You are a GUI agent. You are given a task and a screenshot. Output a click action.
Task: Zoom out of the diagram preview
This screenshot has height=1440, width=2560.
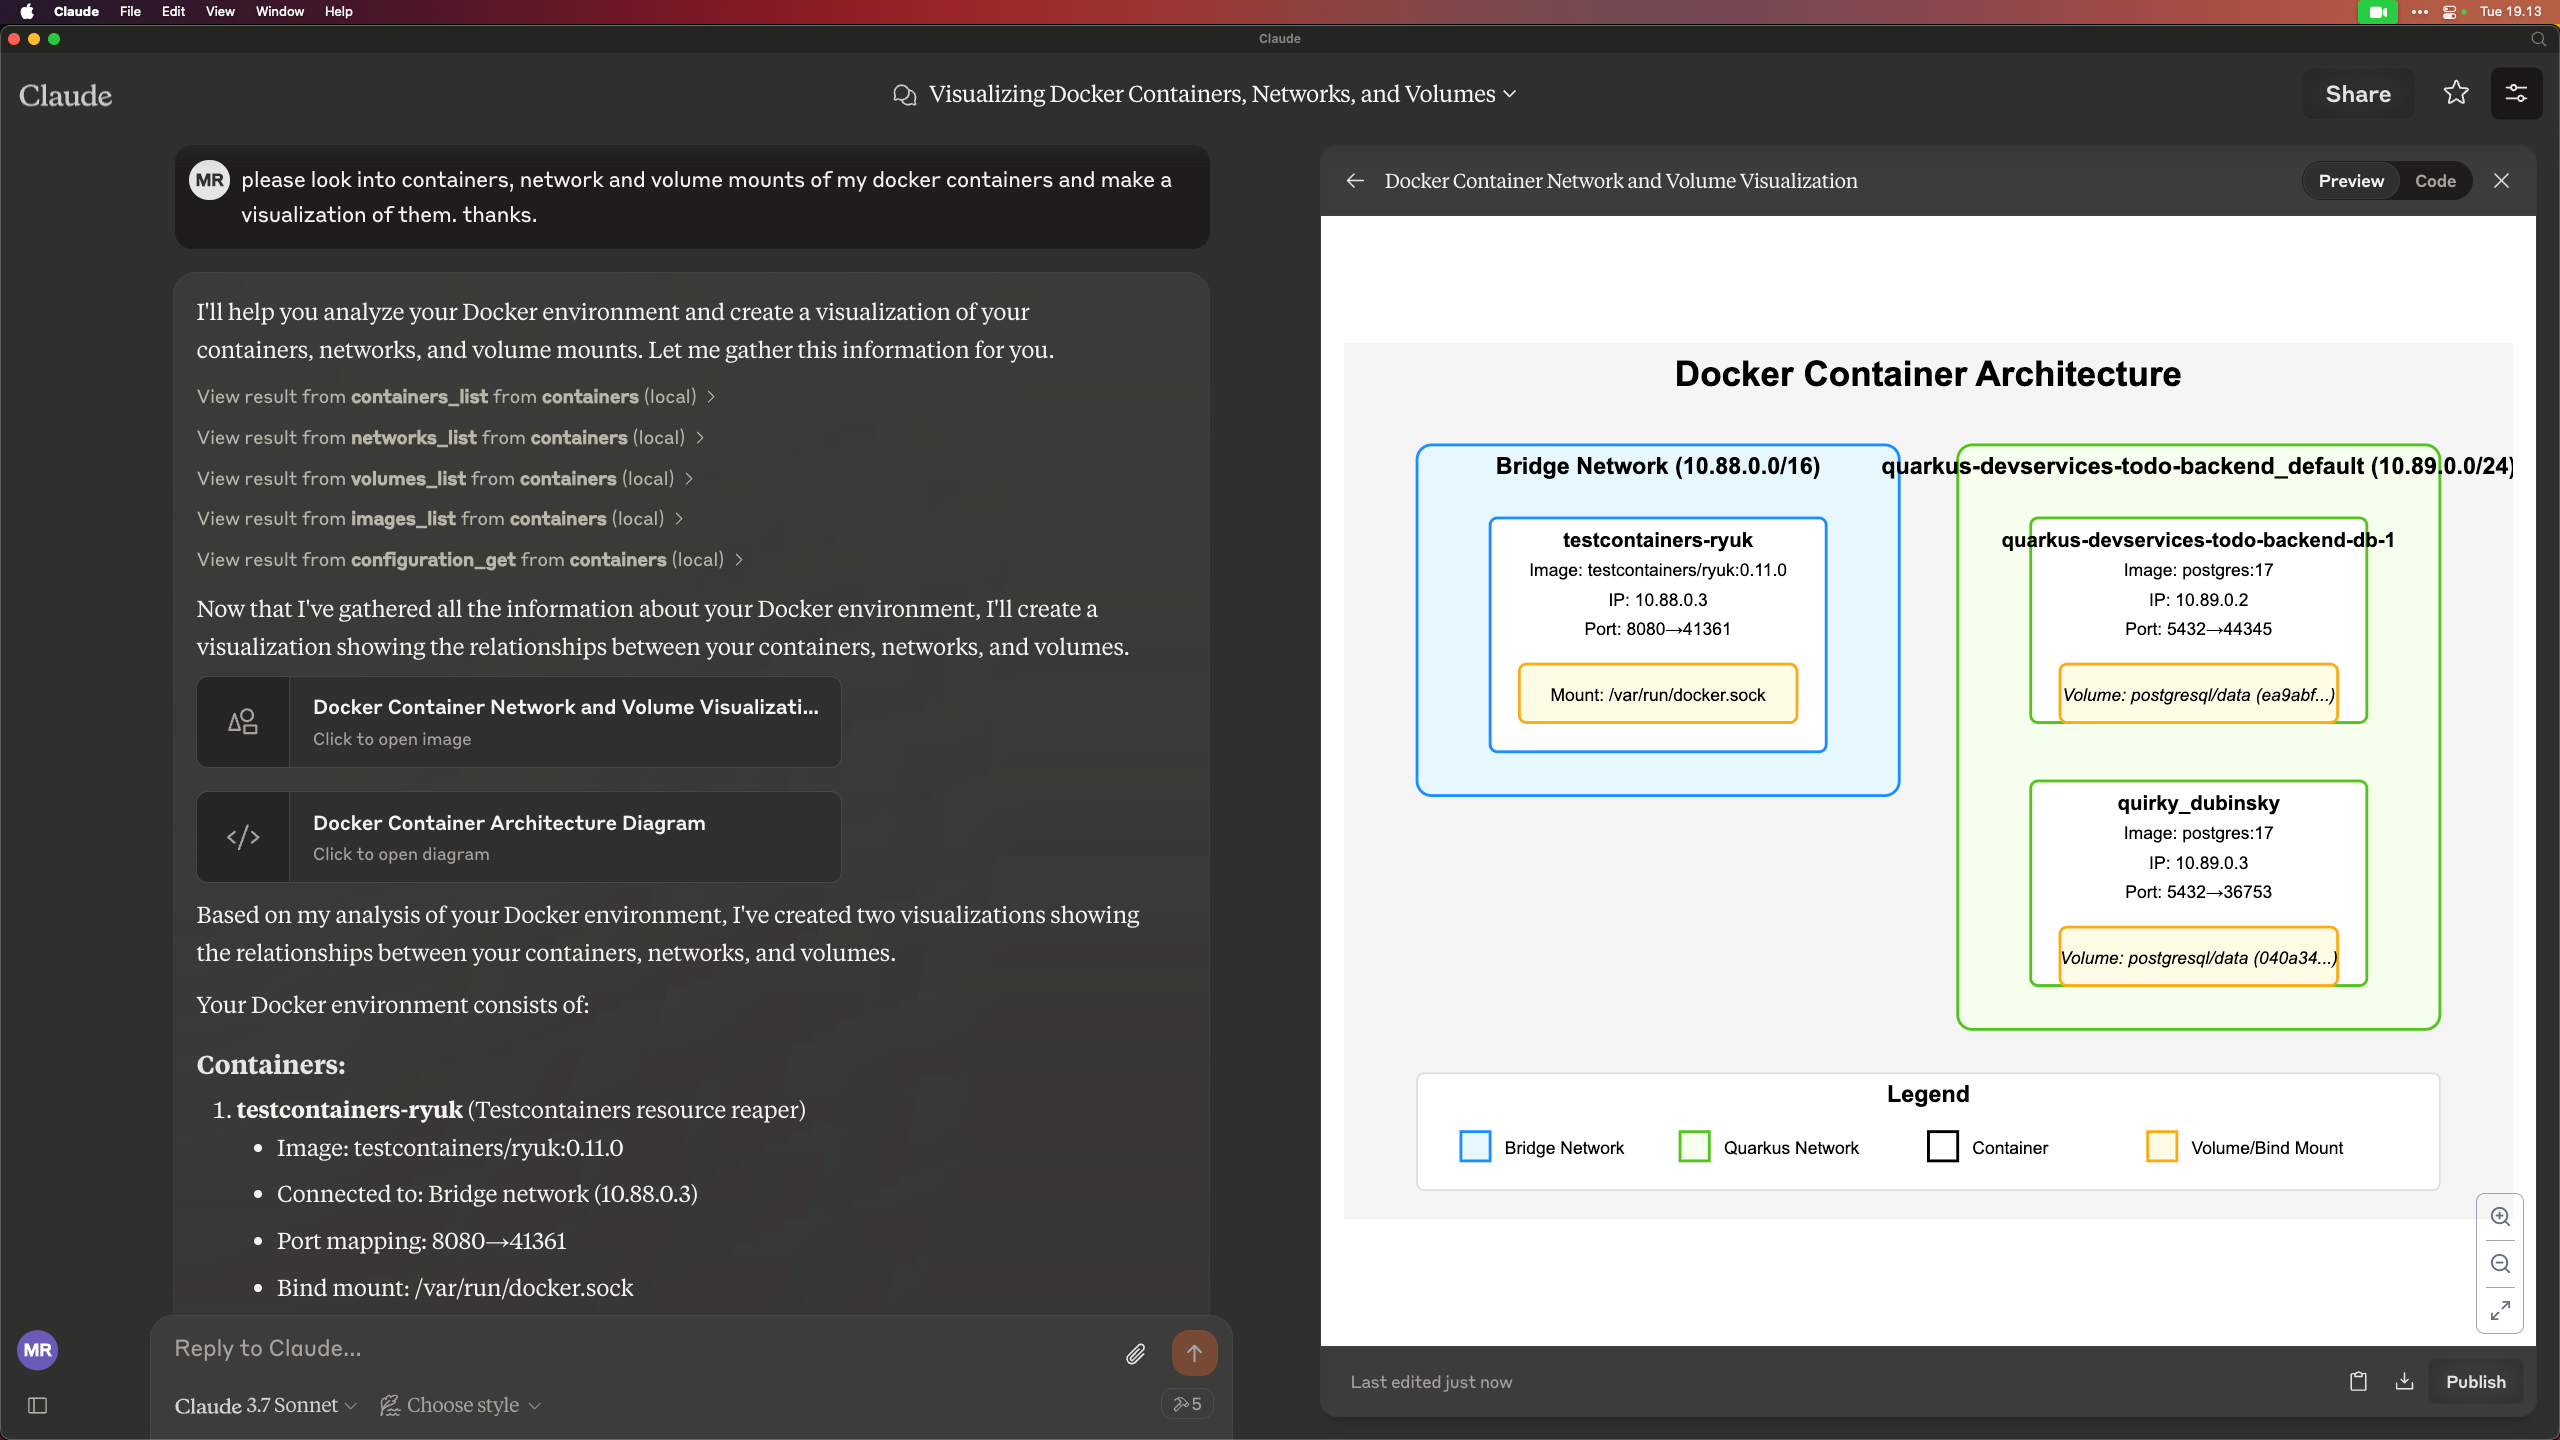2500,1264
